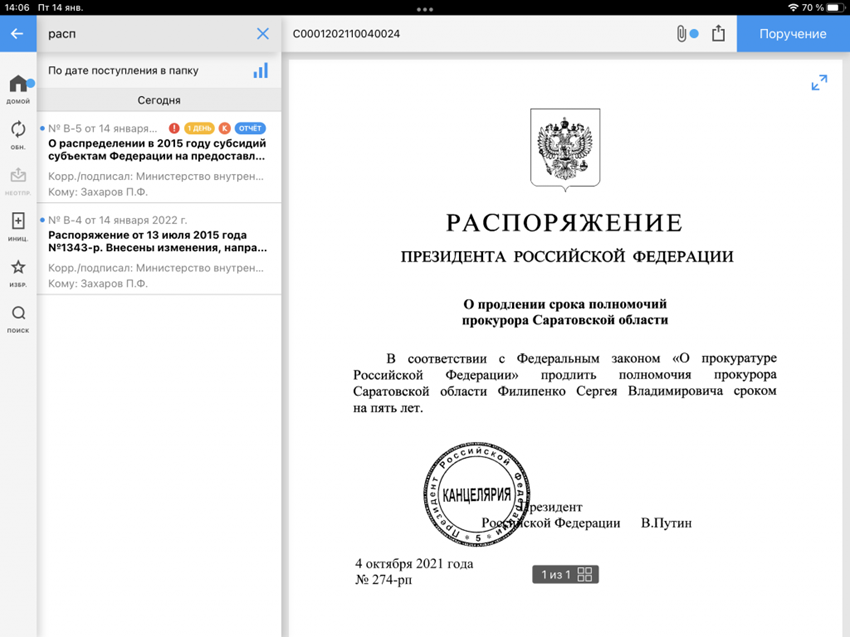
Task: Open the Избр. favorites star
Action: (18, 273)
